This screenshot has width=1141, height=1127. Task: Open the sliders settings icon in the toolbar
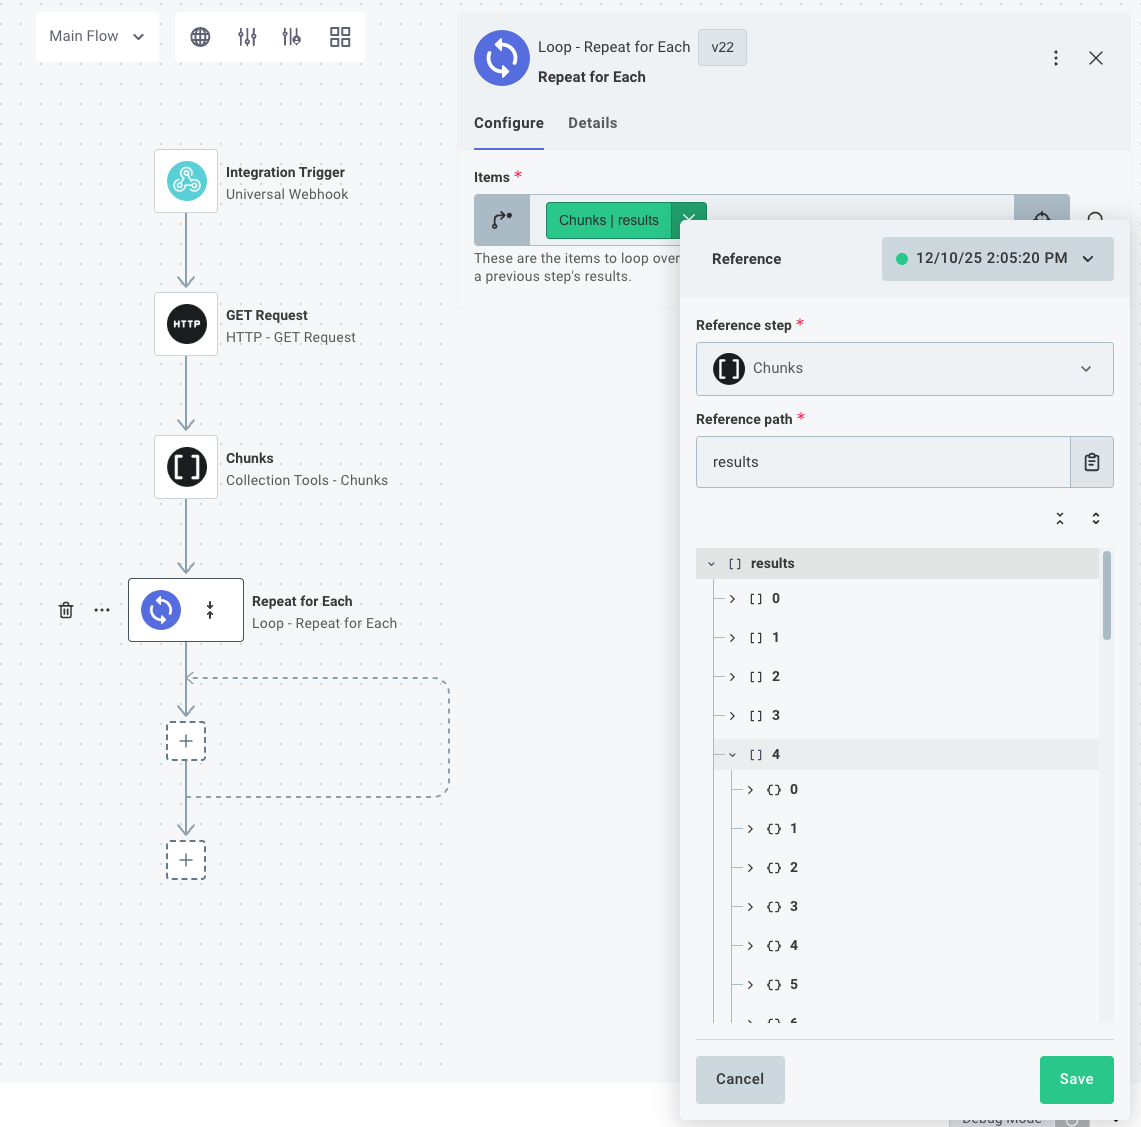(247, 37)
